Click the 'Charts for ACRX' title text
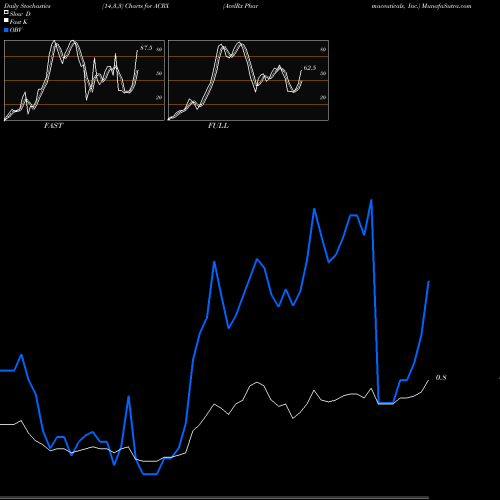500x500 pixels. click(147, 6)
